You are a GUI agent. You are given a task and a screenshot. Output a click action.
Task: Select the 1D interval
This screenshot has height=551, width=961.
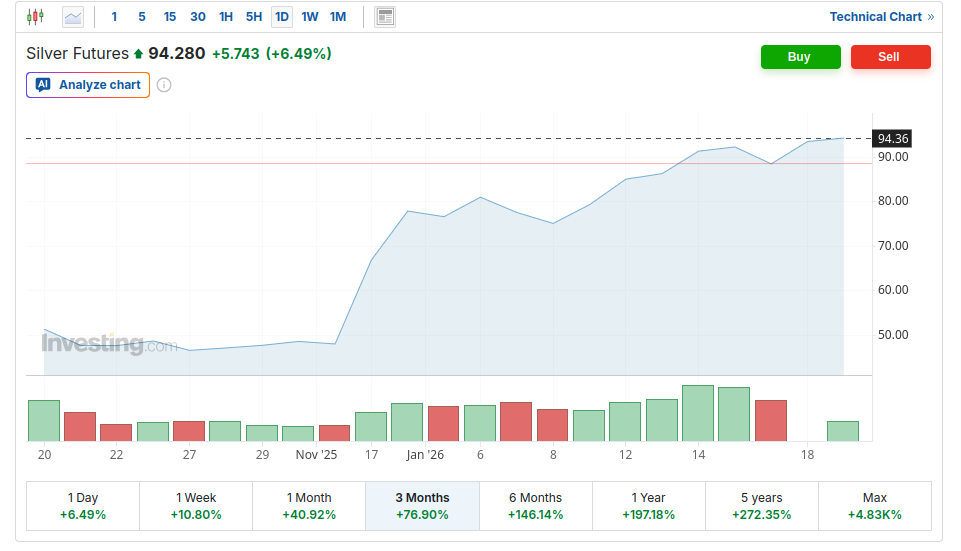pyautogui.click(x=282, y=17)
